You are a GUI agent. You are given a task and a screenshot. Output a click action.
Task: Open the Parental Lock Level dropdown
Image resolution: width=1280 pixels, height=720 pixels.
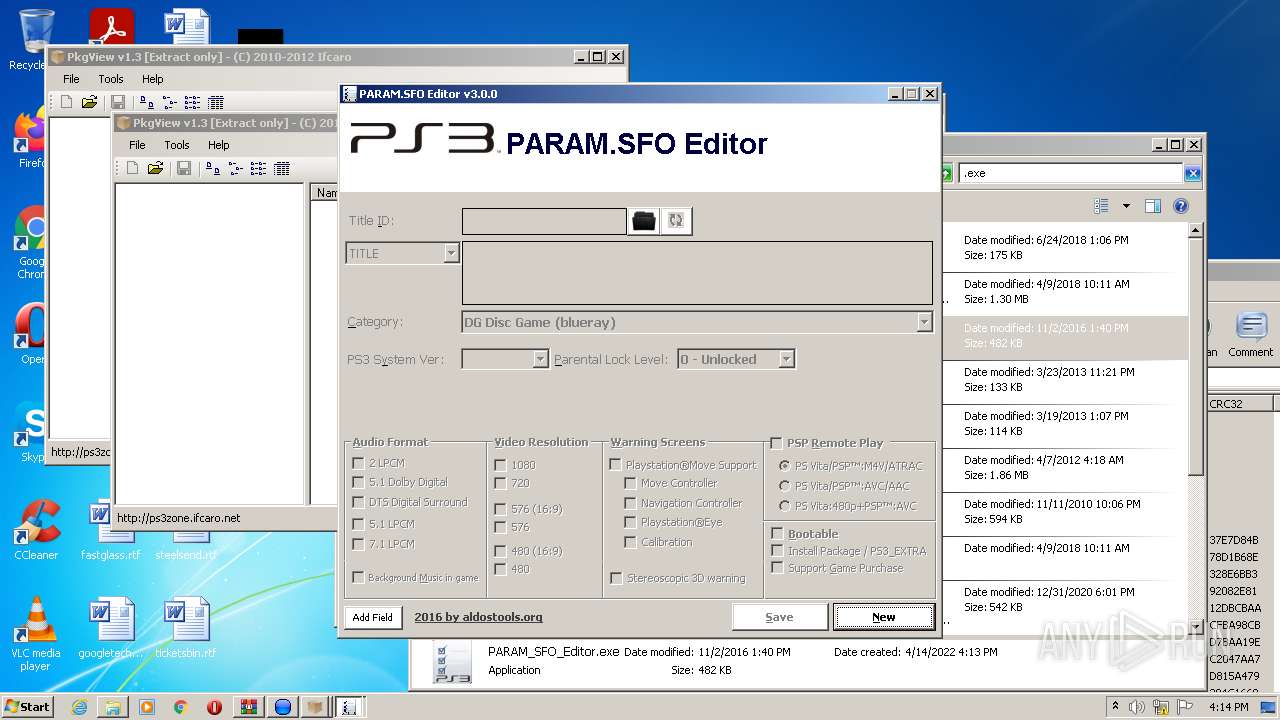point(786,359)
